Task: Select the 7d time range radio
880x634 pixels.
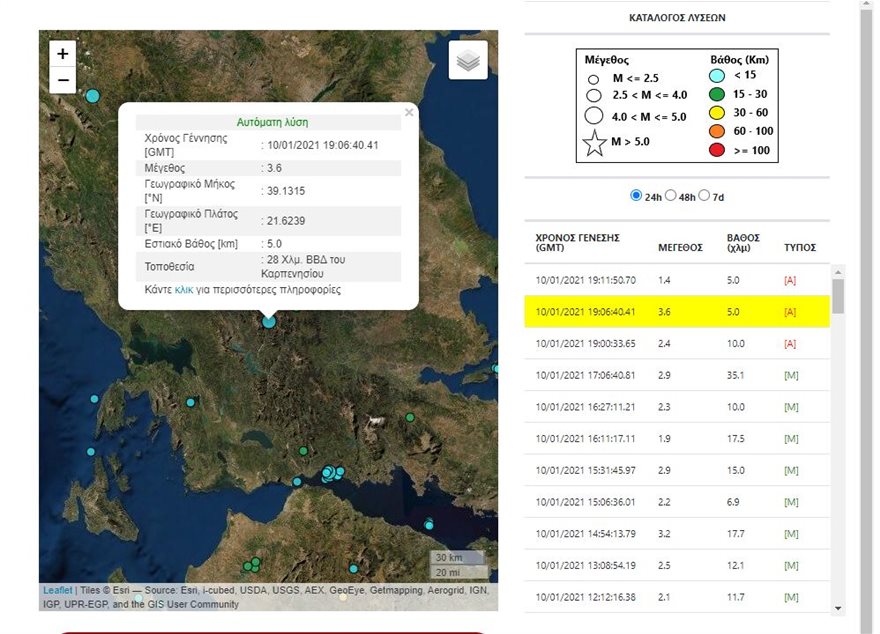Action: pyautogui.click(x=705, y=196)
